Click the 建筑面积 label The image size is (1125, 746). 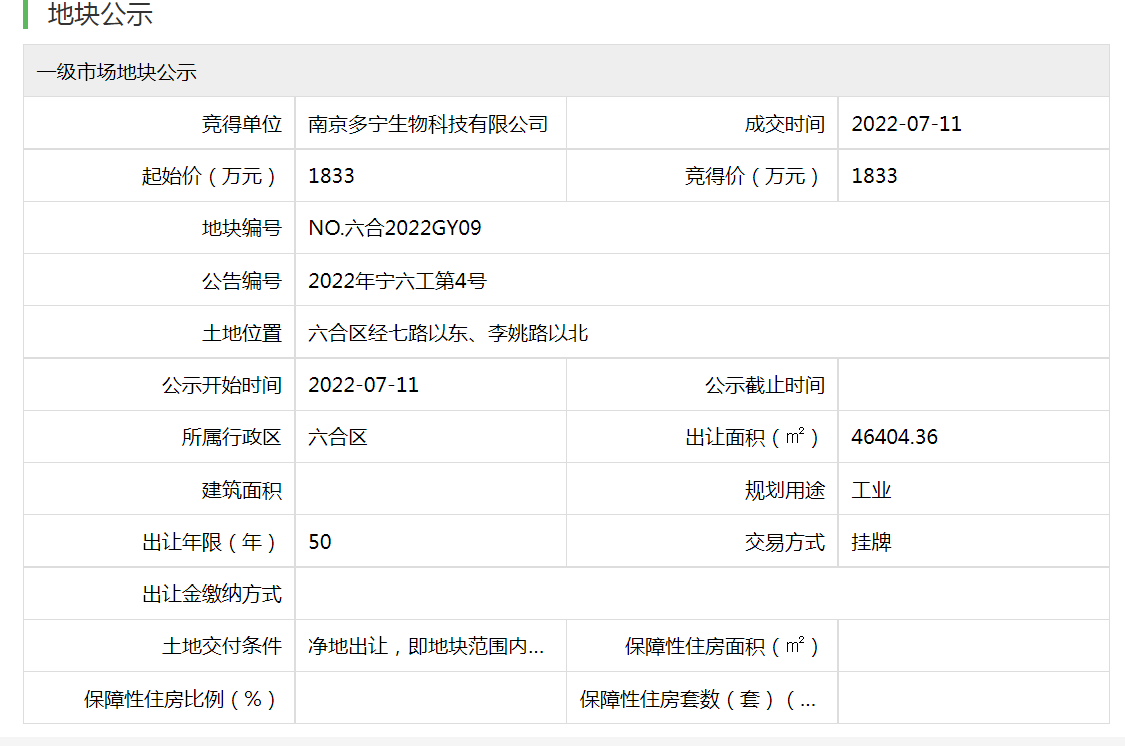241,490
